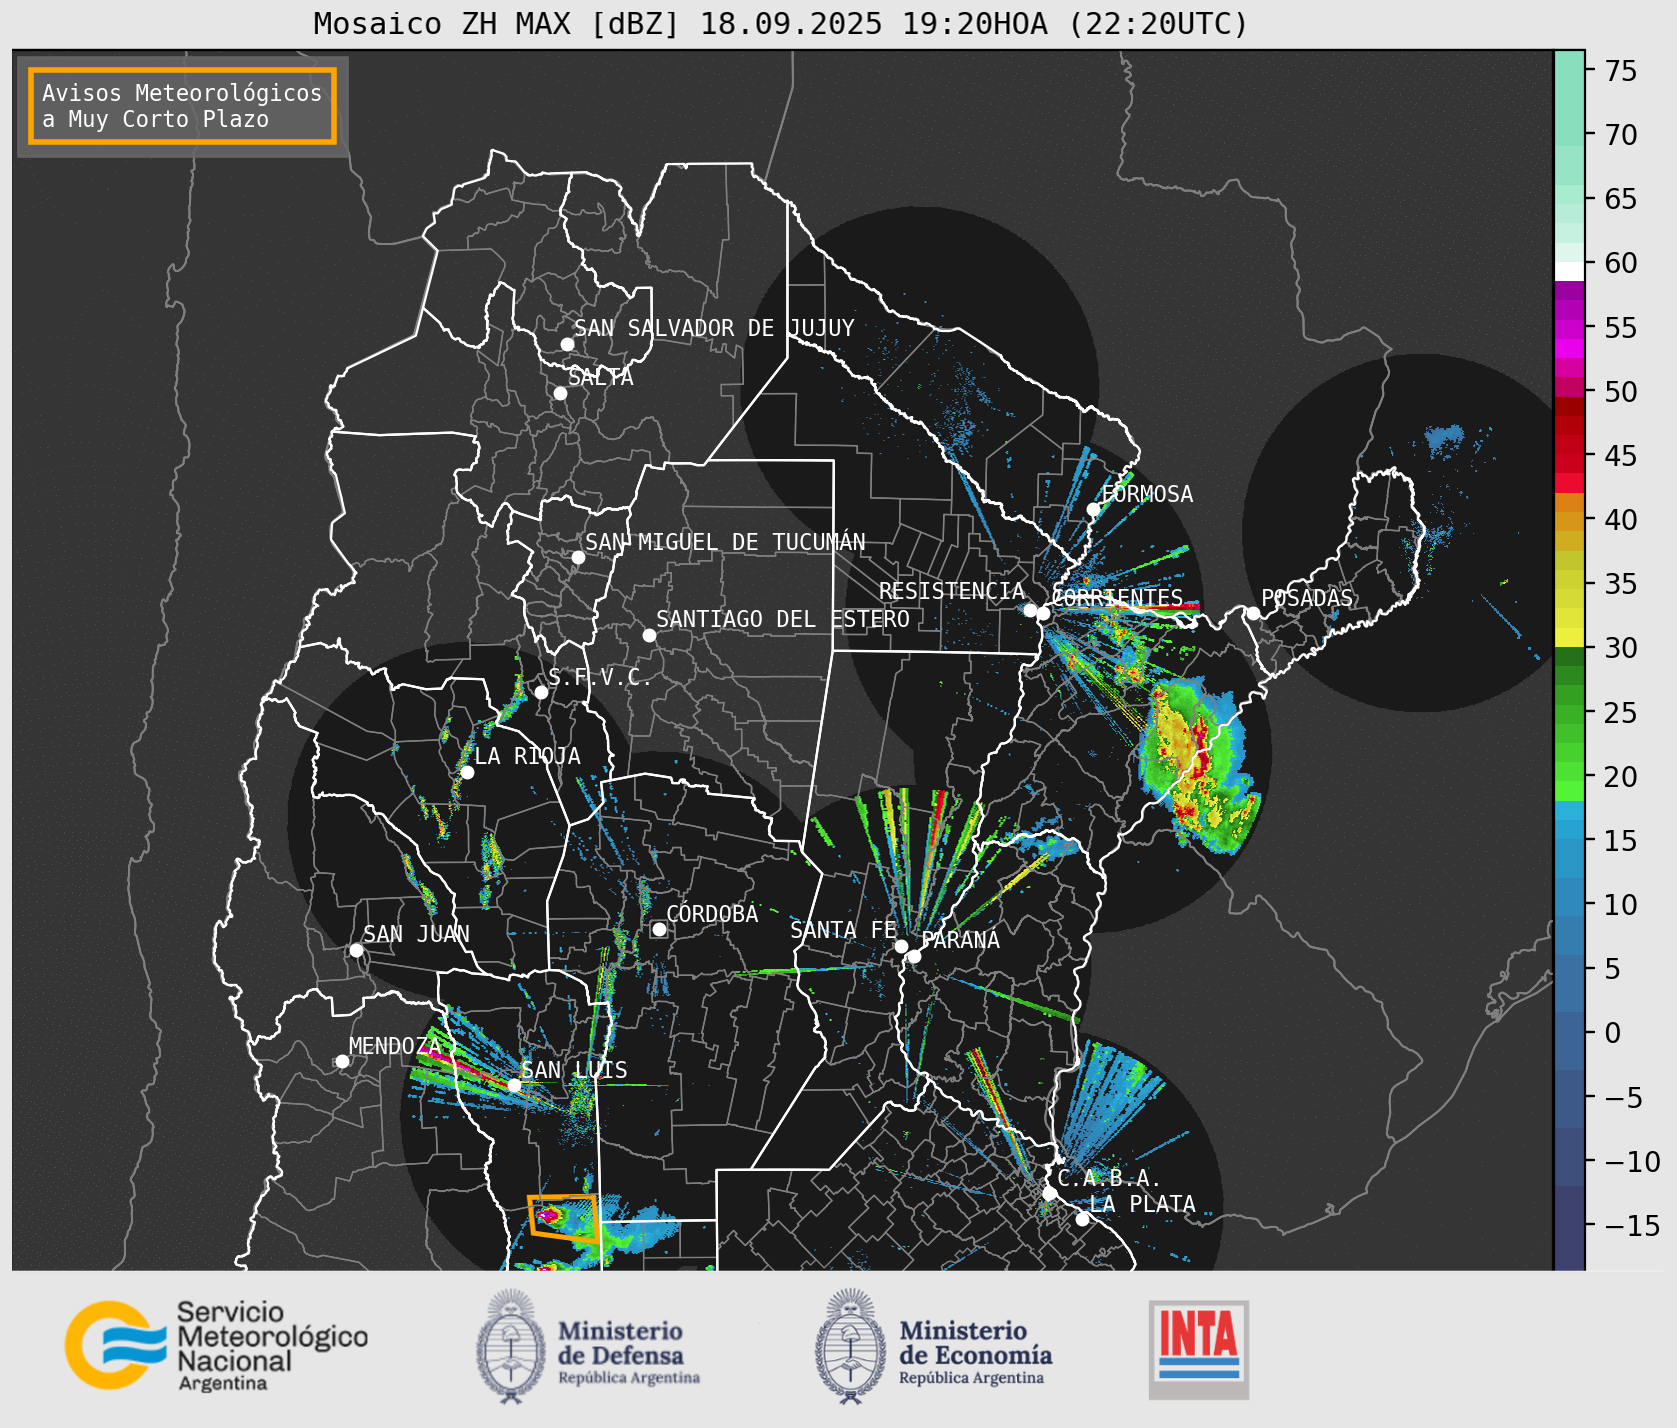The image size is (1677, 1428).
Task: Click the Mosaico ZH MAX title text
Action: click(x=781, y=23)
